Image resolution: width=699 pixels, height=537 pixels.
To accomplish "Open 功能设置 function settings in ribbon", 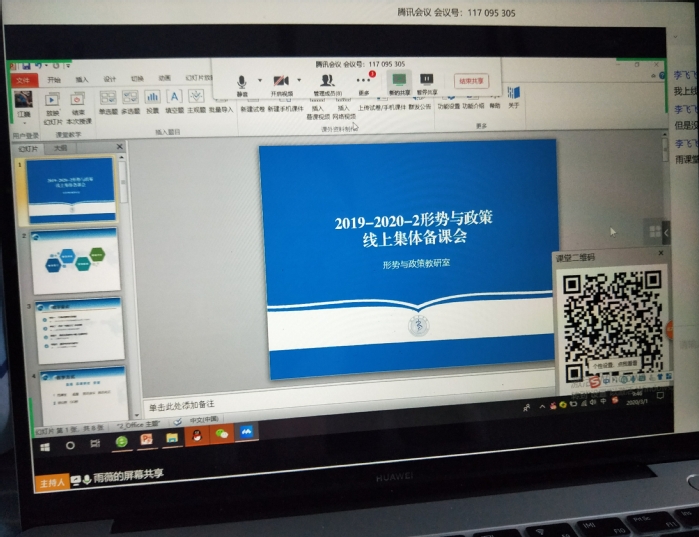I will [x=446, y=98].
